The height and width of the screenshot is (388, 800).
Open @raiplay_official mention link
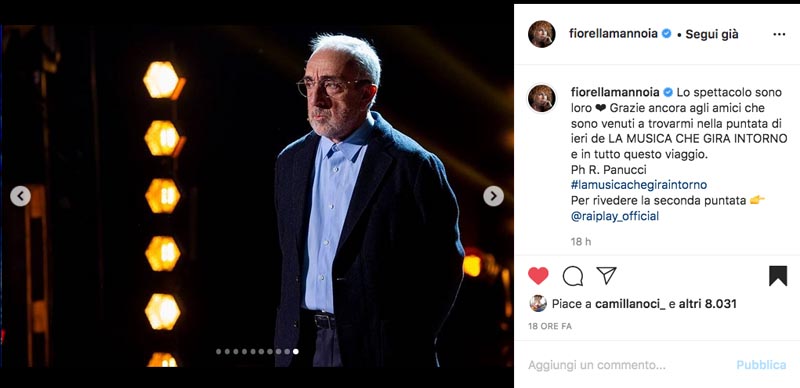(x=615, y=216)
